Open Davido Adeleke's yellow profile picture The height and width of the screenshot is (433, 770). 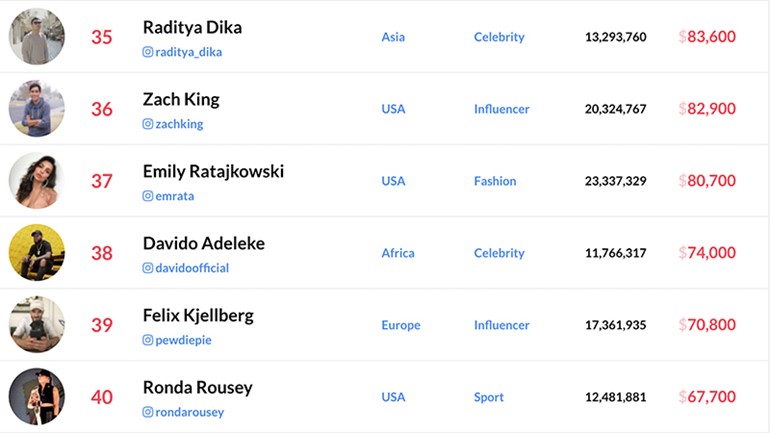[37, 252]
